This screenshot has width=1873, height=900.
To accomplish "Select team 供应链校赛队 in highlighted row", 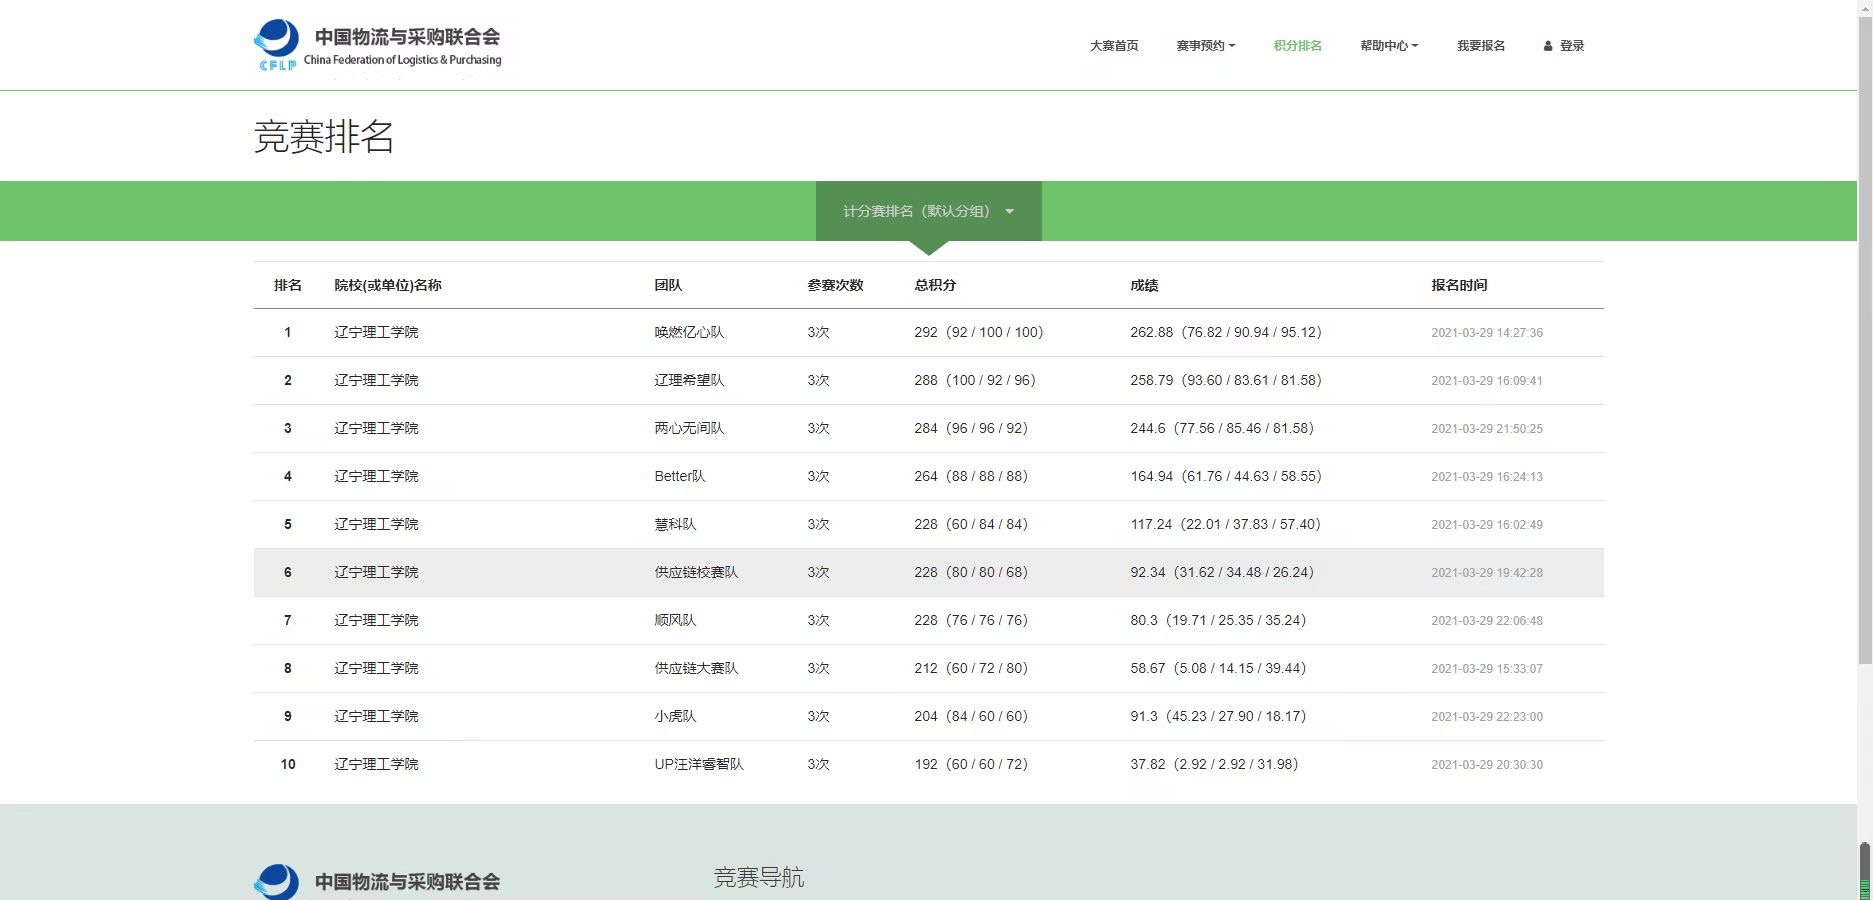I will 696,572.
